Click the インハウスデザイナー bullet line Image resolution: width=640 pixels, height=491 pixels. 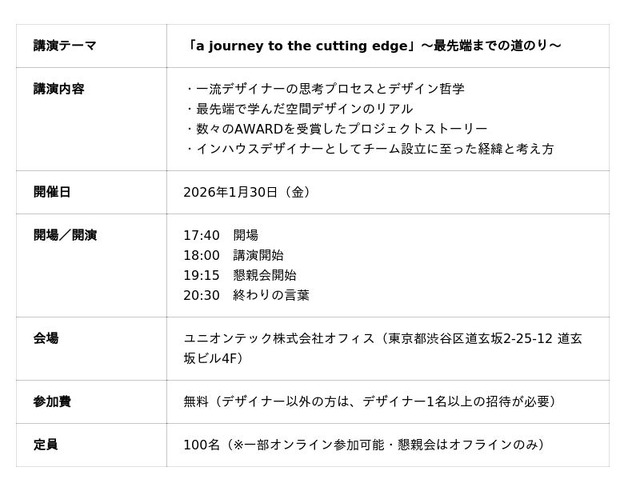click(369, 149)
